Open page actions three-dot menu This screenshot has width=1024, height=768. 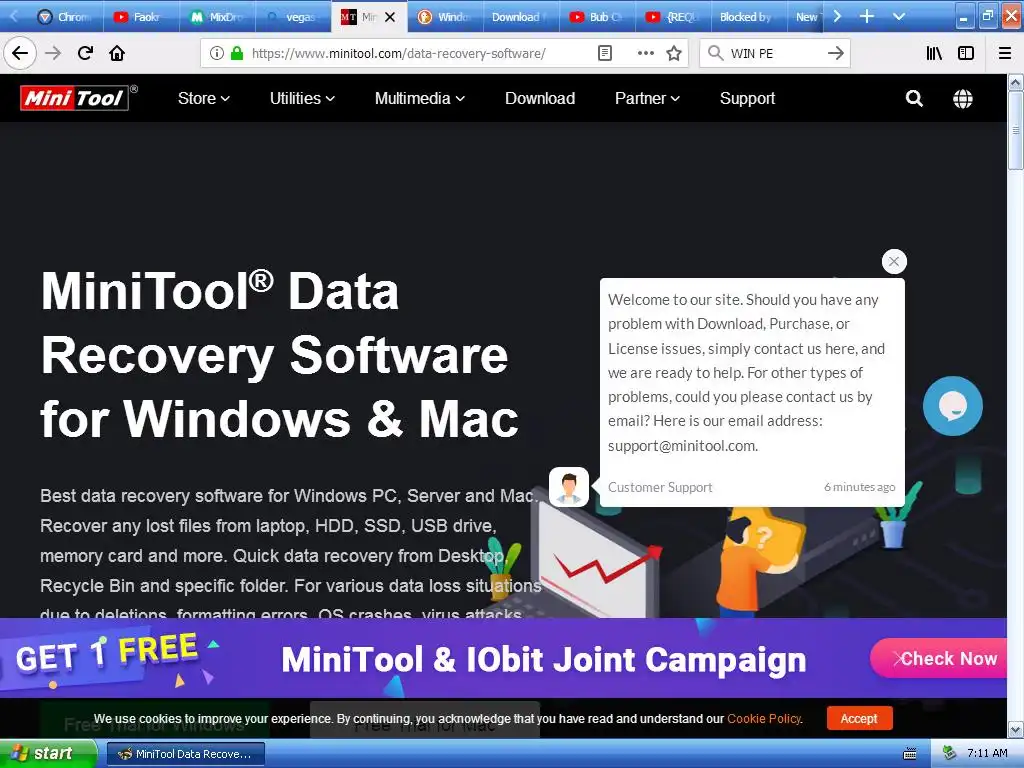coord(645,53)
